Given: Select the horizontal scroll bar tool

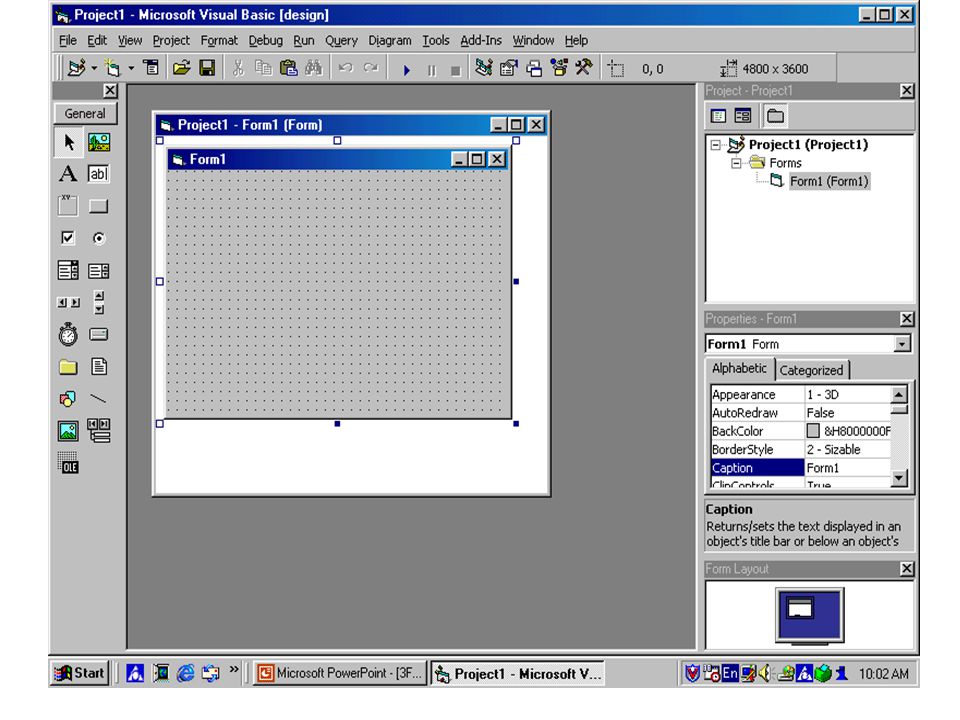Looking at the screenshot, I should click(68, 302).
